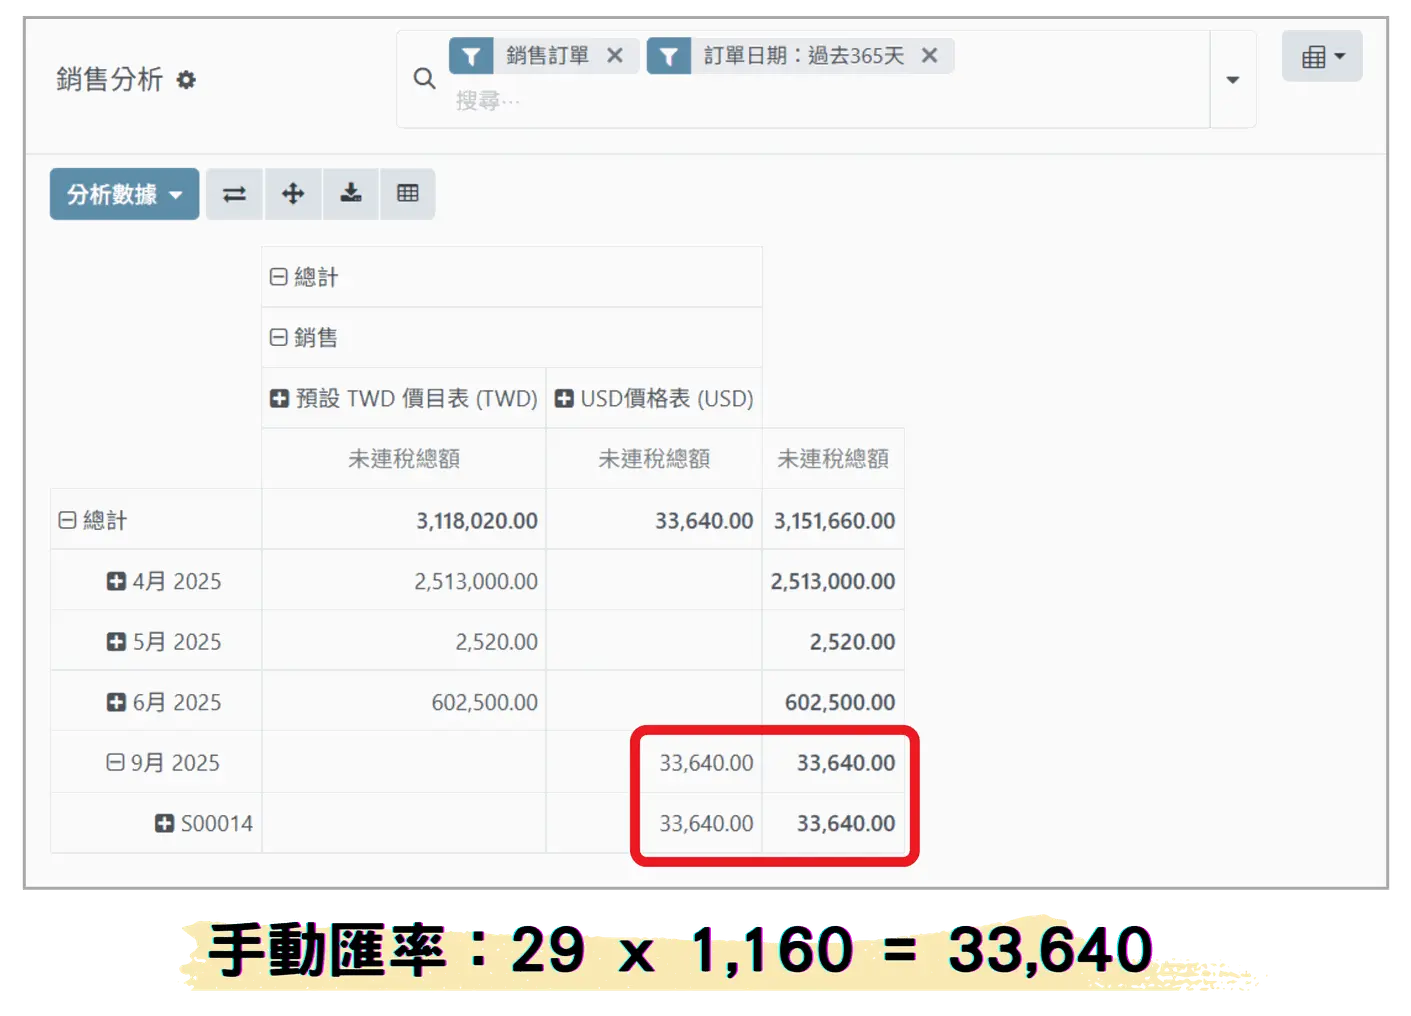Click the settings gear next to 銷售分析
The image size is (1411, 1016).
(186, 80)
